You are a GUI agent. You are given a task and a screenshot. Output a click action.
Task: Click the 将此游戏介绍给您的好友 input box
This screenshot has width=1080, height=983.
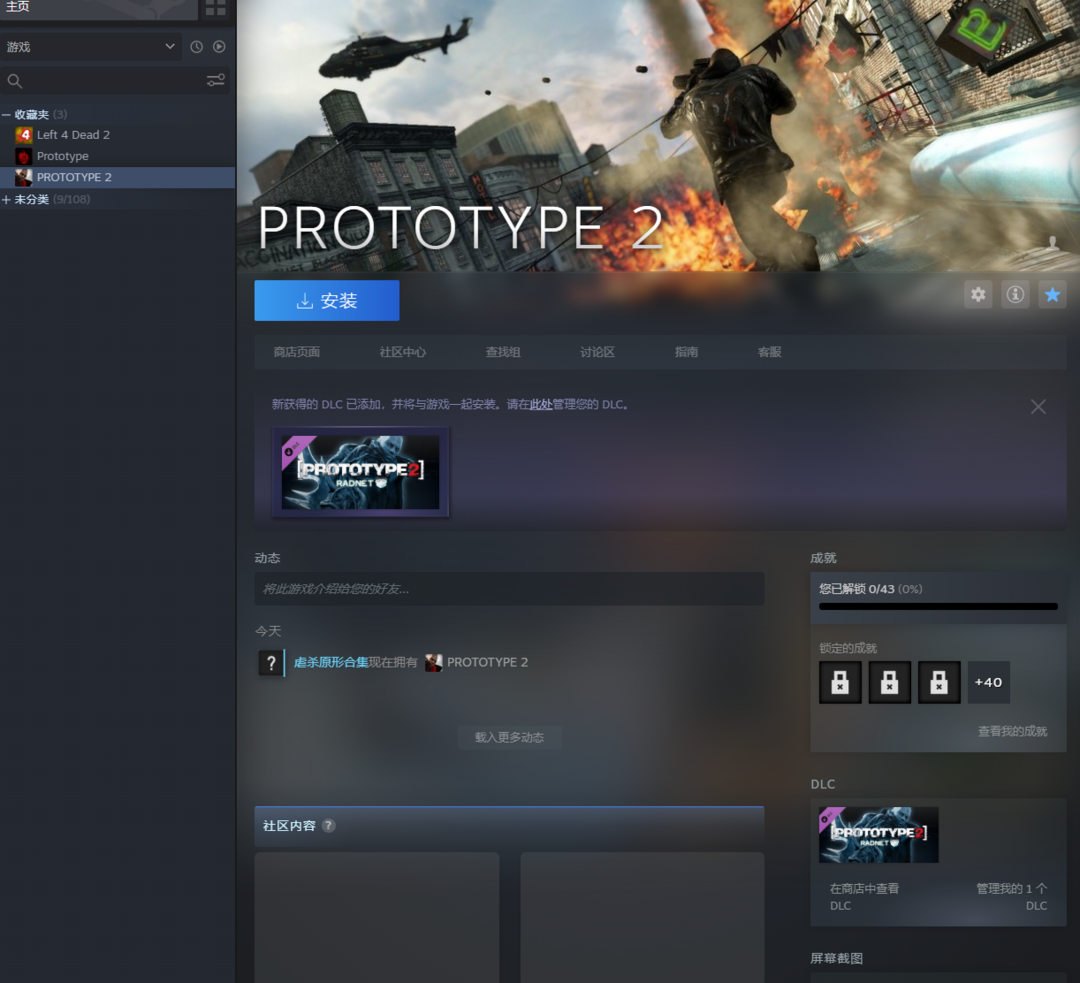click(510, 589)
